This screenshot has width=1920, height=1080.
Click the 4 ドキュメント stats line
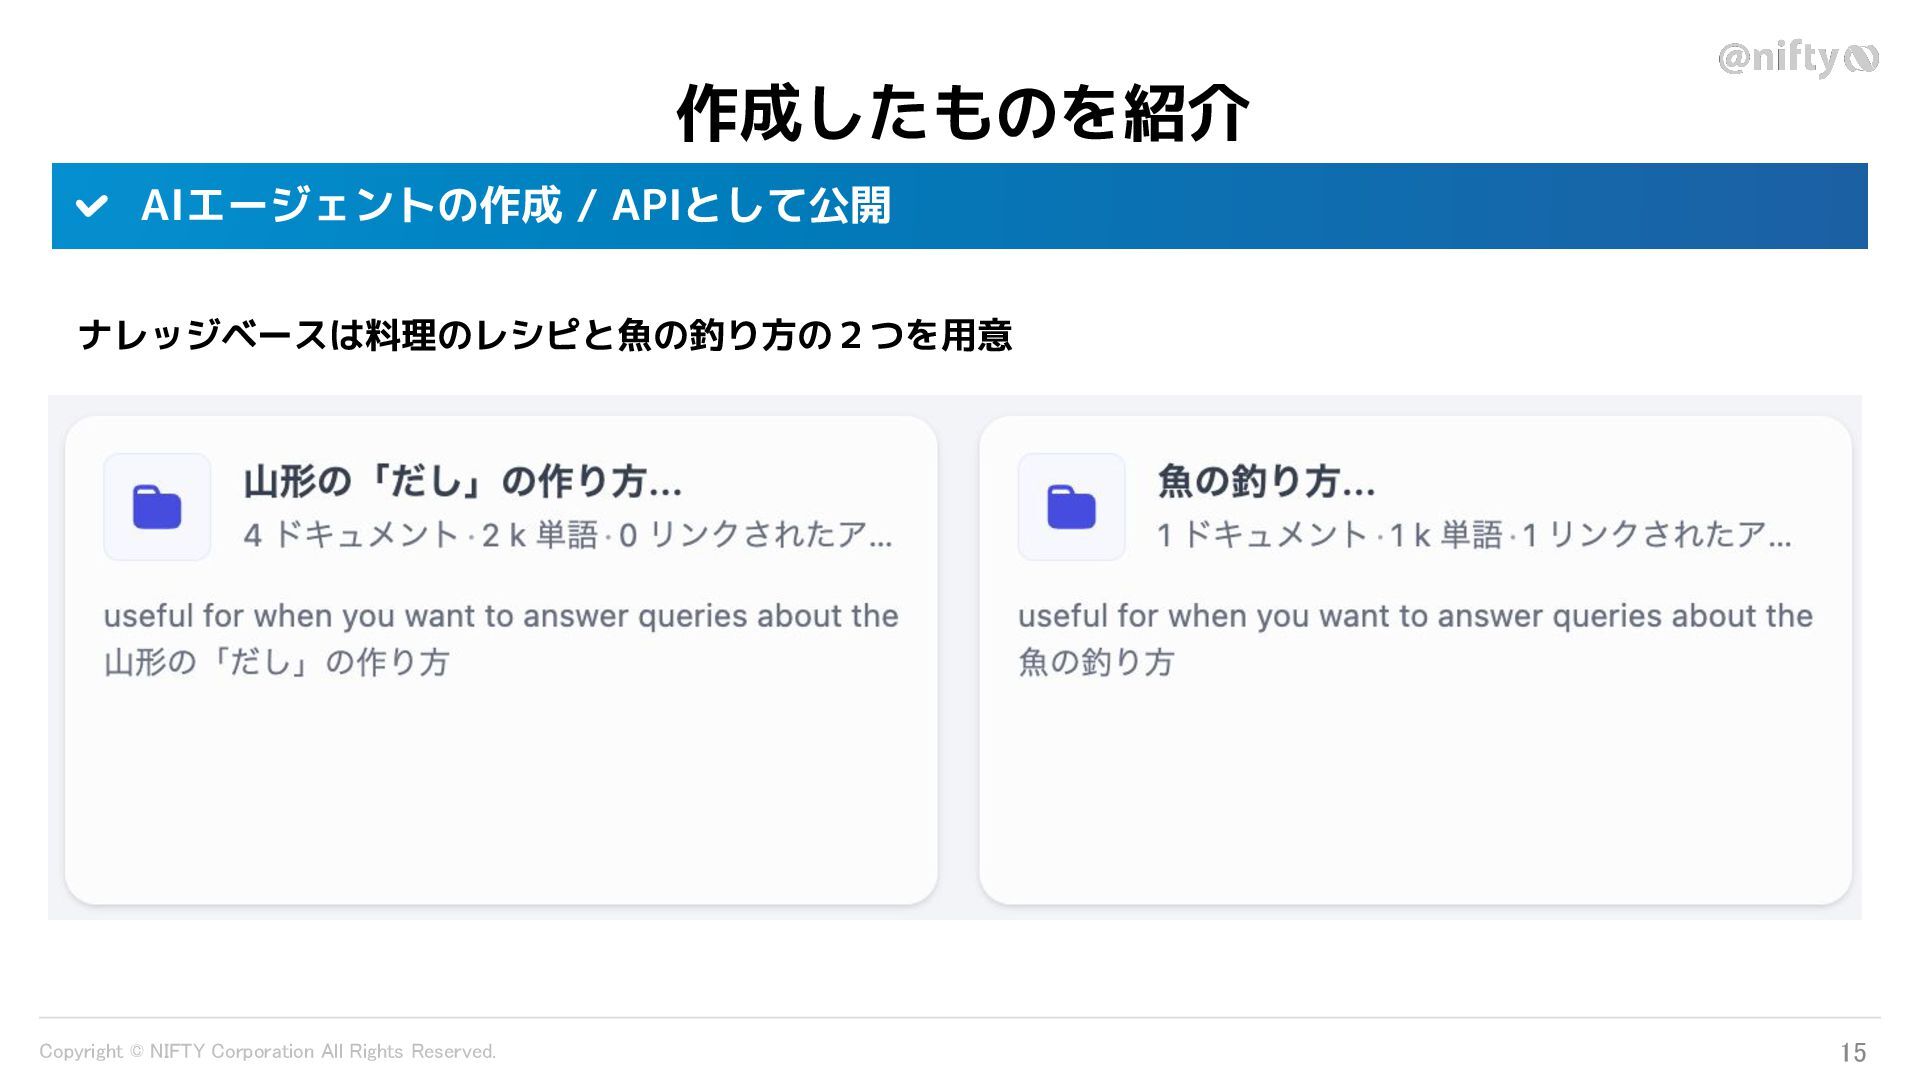pos(567,536)
